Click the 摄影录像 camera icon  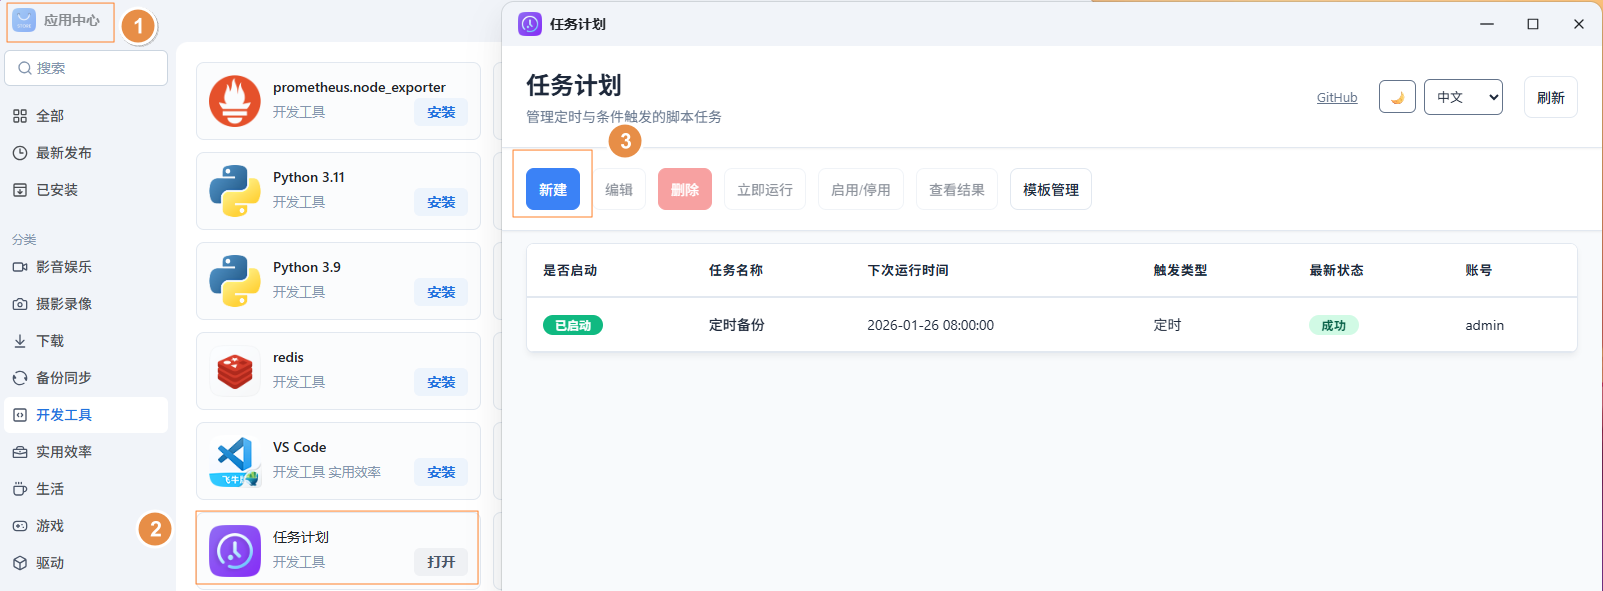[x=20, y=304]
